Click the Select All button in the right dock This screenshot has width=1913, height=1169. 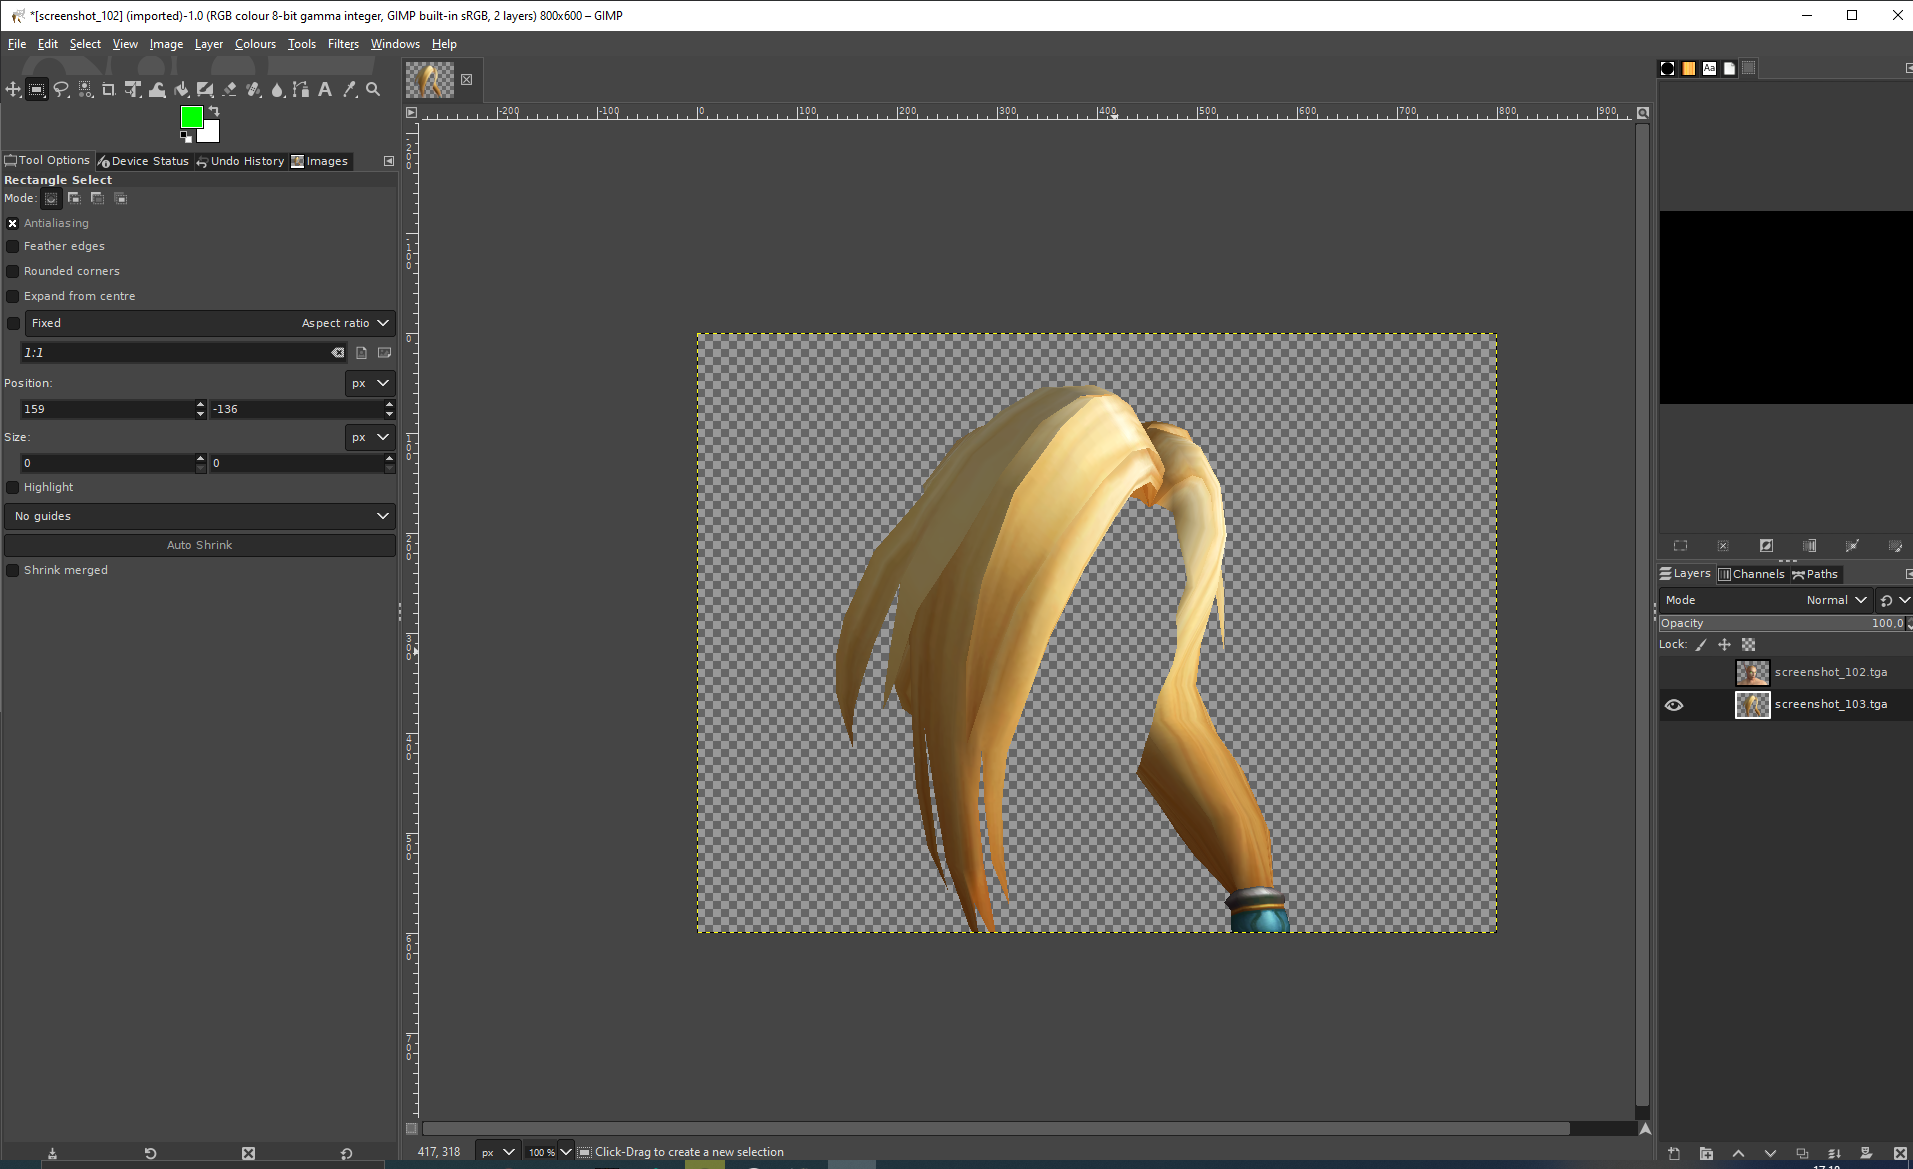click(x=1680, y=546)
